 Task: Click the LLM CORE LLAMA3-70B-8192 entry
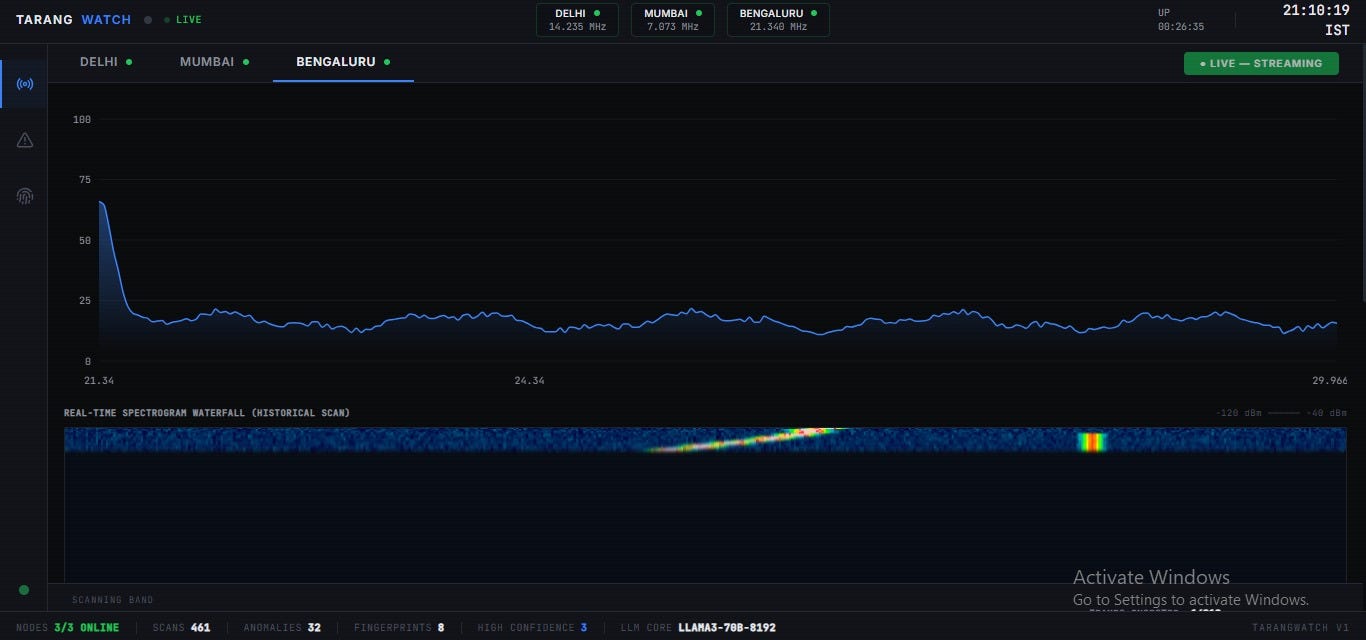point(698,628)
